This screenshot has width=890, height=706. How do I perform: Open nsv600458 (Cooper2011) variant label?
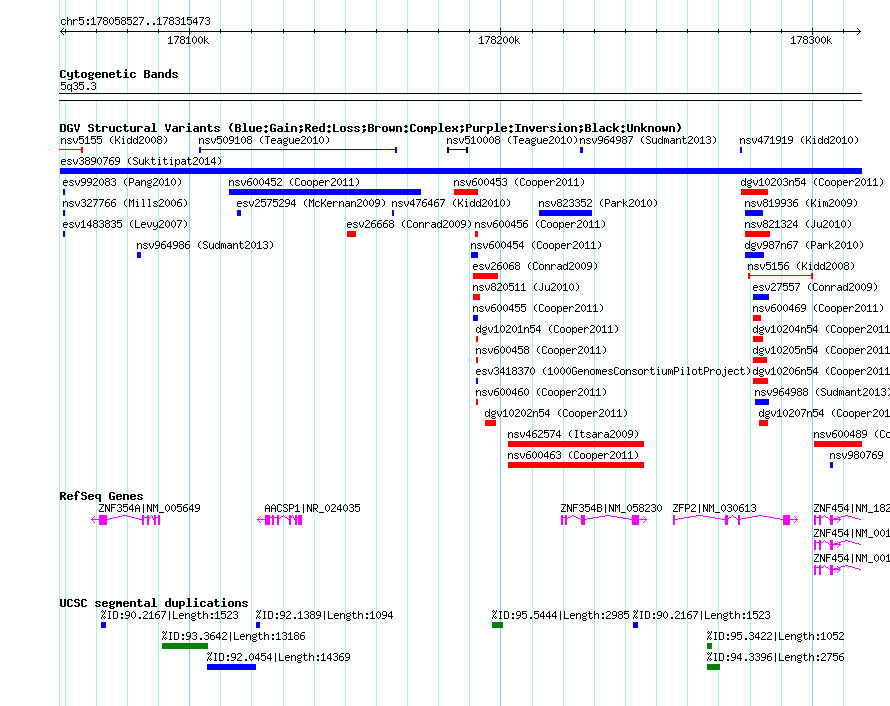541,350
